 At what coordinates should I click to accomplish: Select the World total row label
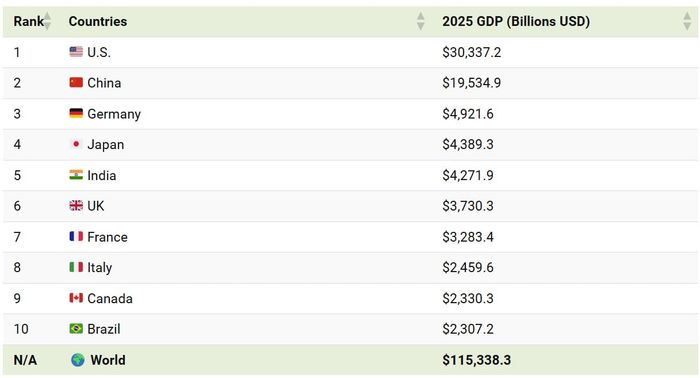pos(108,360)
